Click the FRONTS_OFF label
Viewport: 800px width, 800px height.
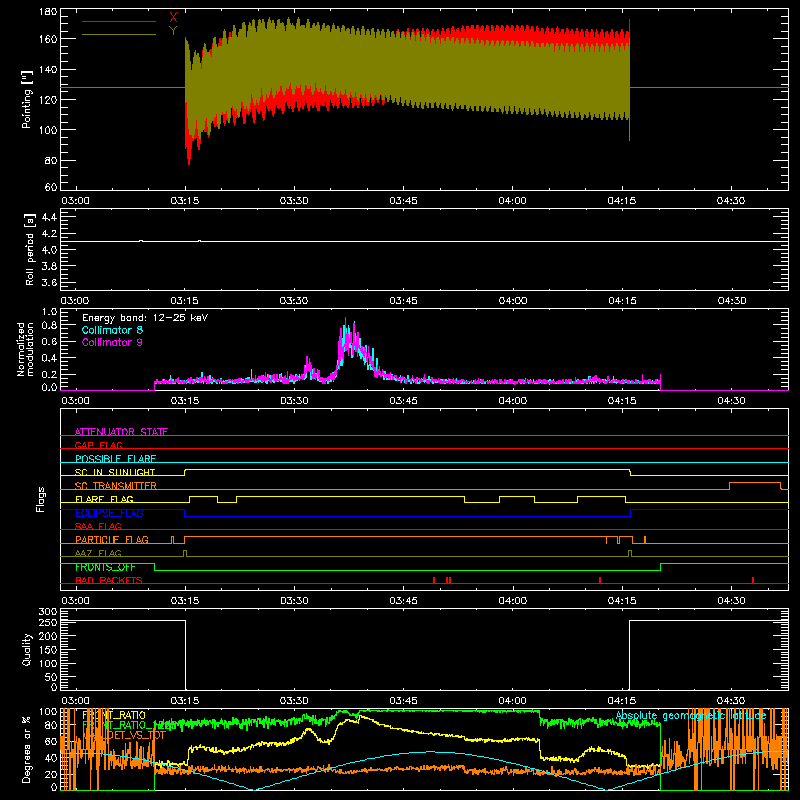105,567
